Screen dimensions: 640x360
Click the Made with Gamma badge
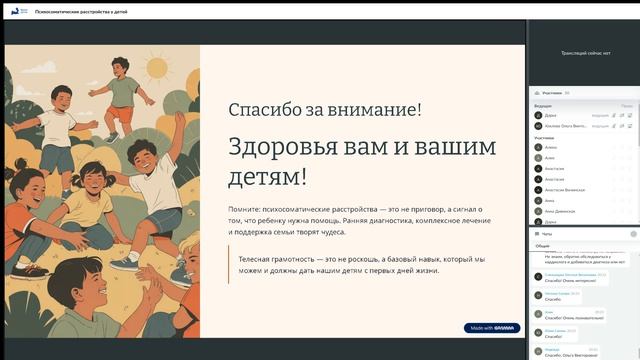[492, 328]
